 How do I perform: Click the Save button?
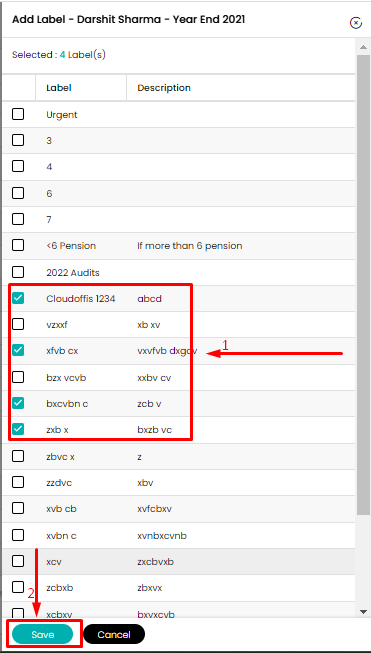(x=42, y=634)
